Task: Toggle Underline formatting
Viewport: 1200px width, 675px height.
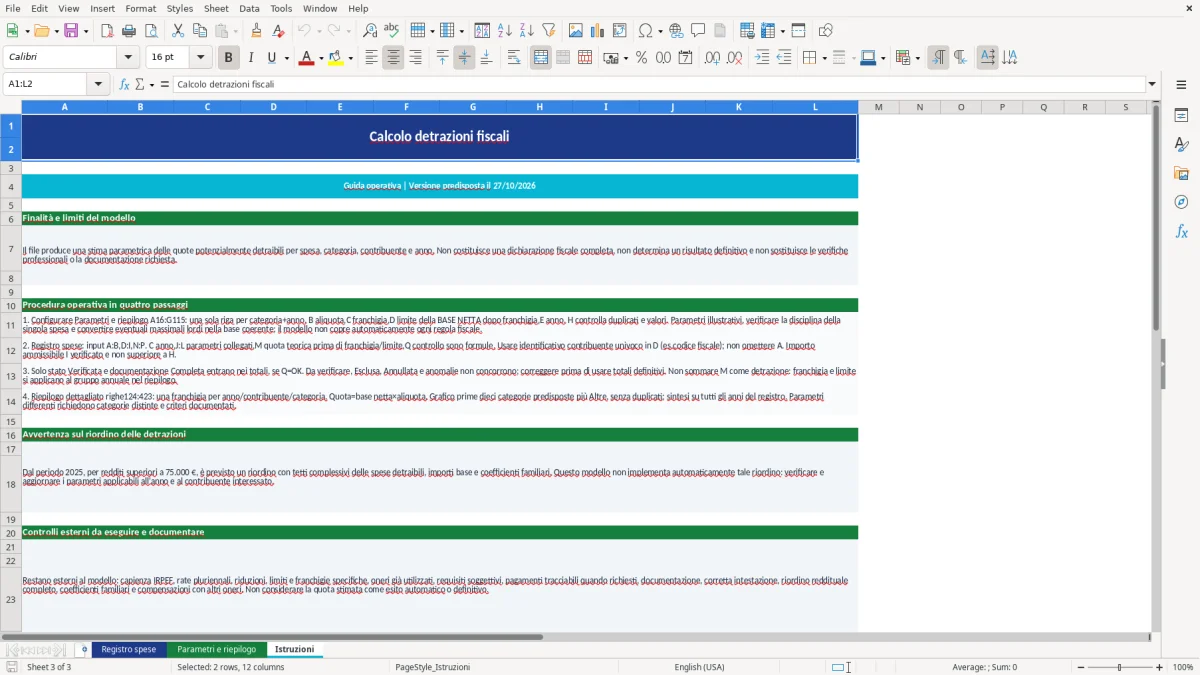Action: point(271,58)
